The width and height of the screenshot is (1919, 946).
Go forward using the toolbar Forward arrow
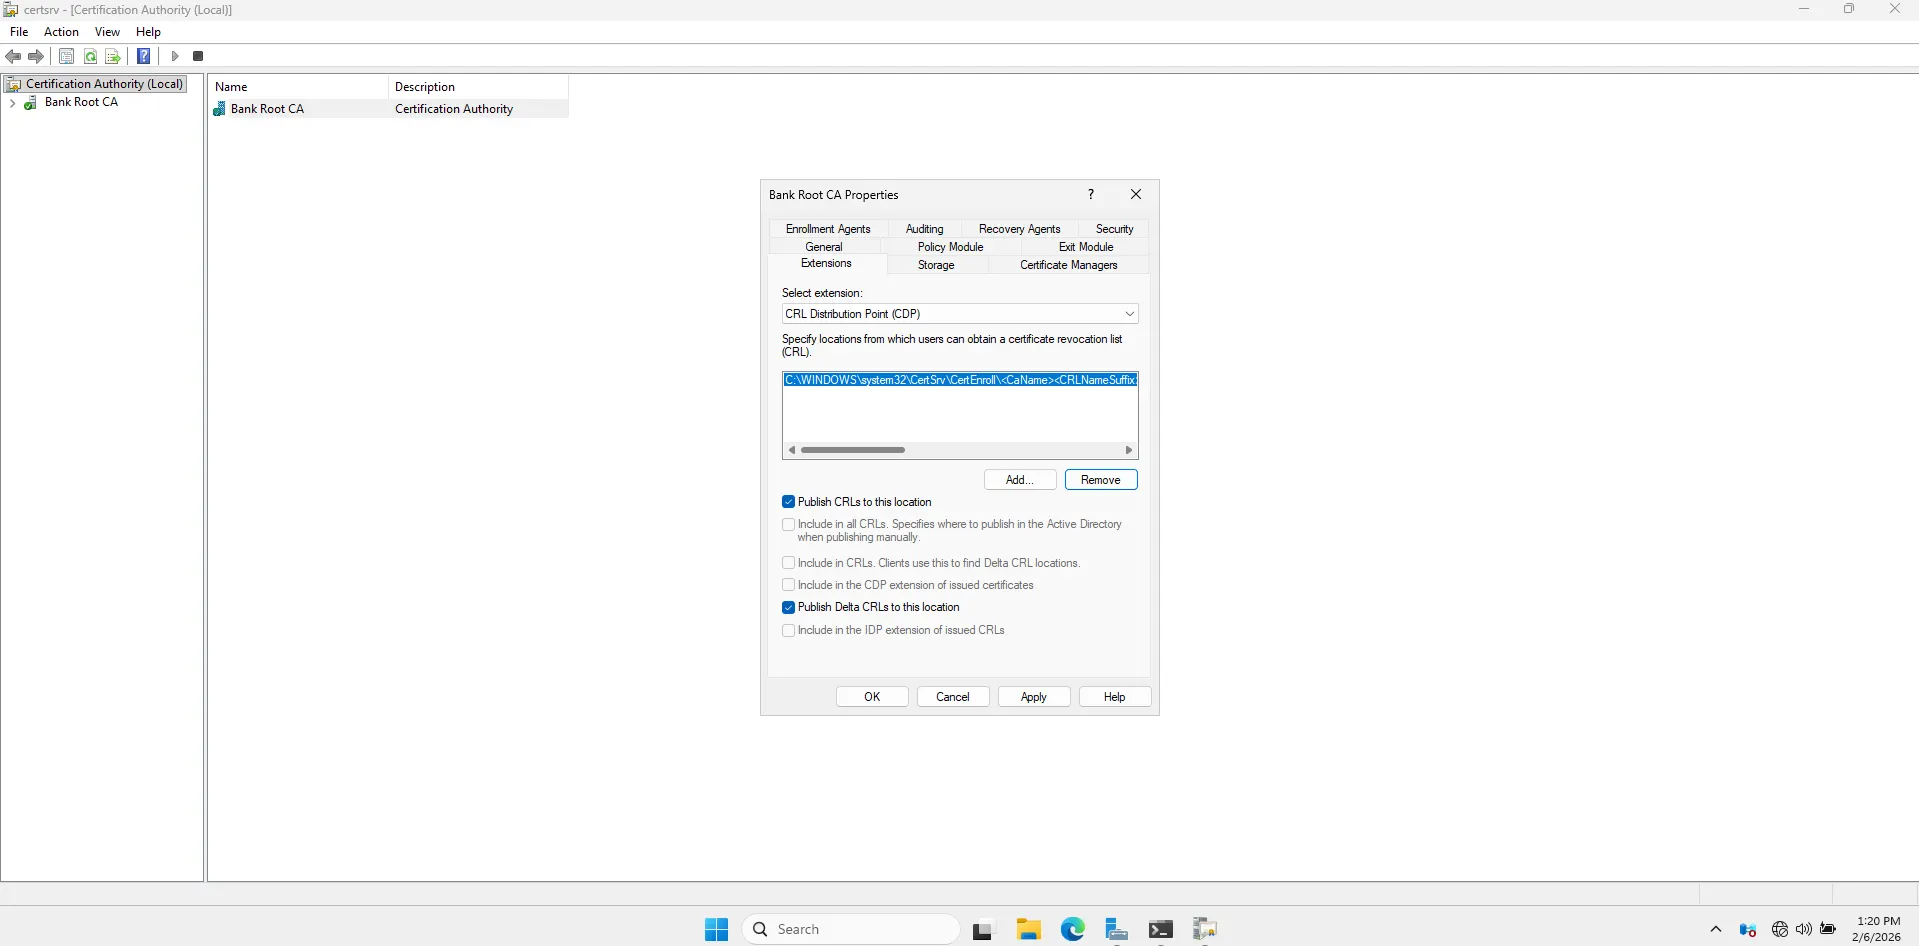(x=36, y=56)
